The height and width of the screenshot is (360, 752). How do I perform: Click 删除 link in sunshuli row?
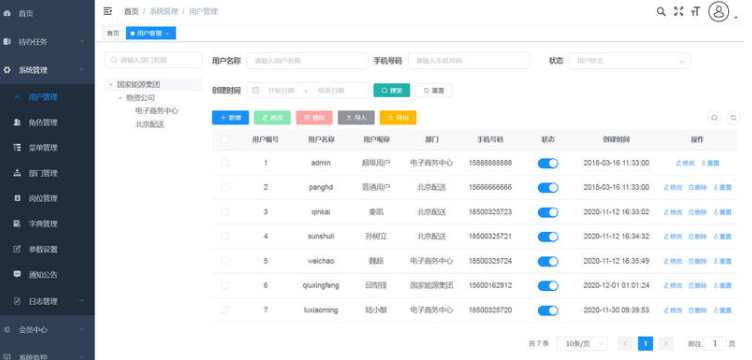pyautogui.click(x=698, y=237)
